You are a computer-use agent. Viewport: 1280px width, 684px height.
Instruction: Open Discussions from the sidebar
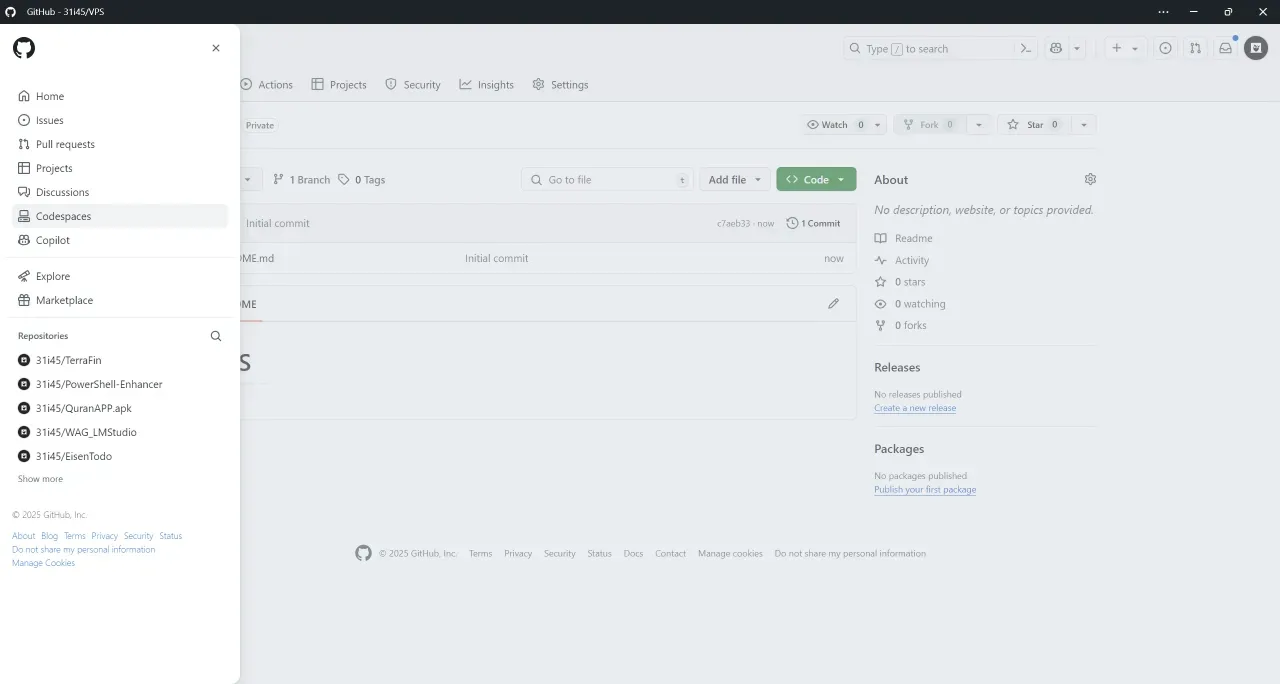120,192
